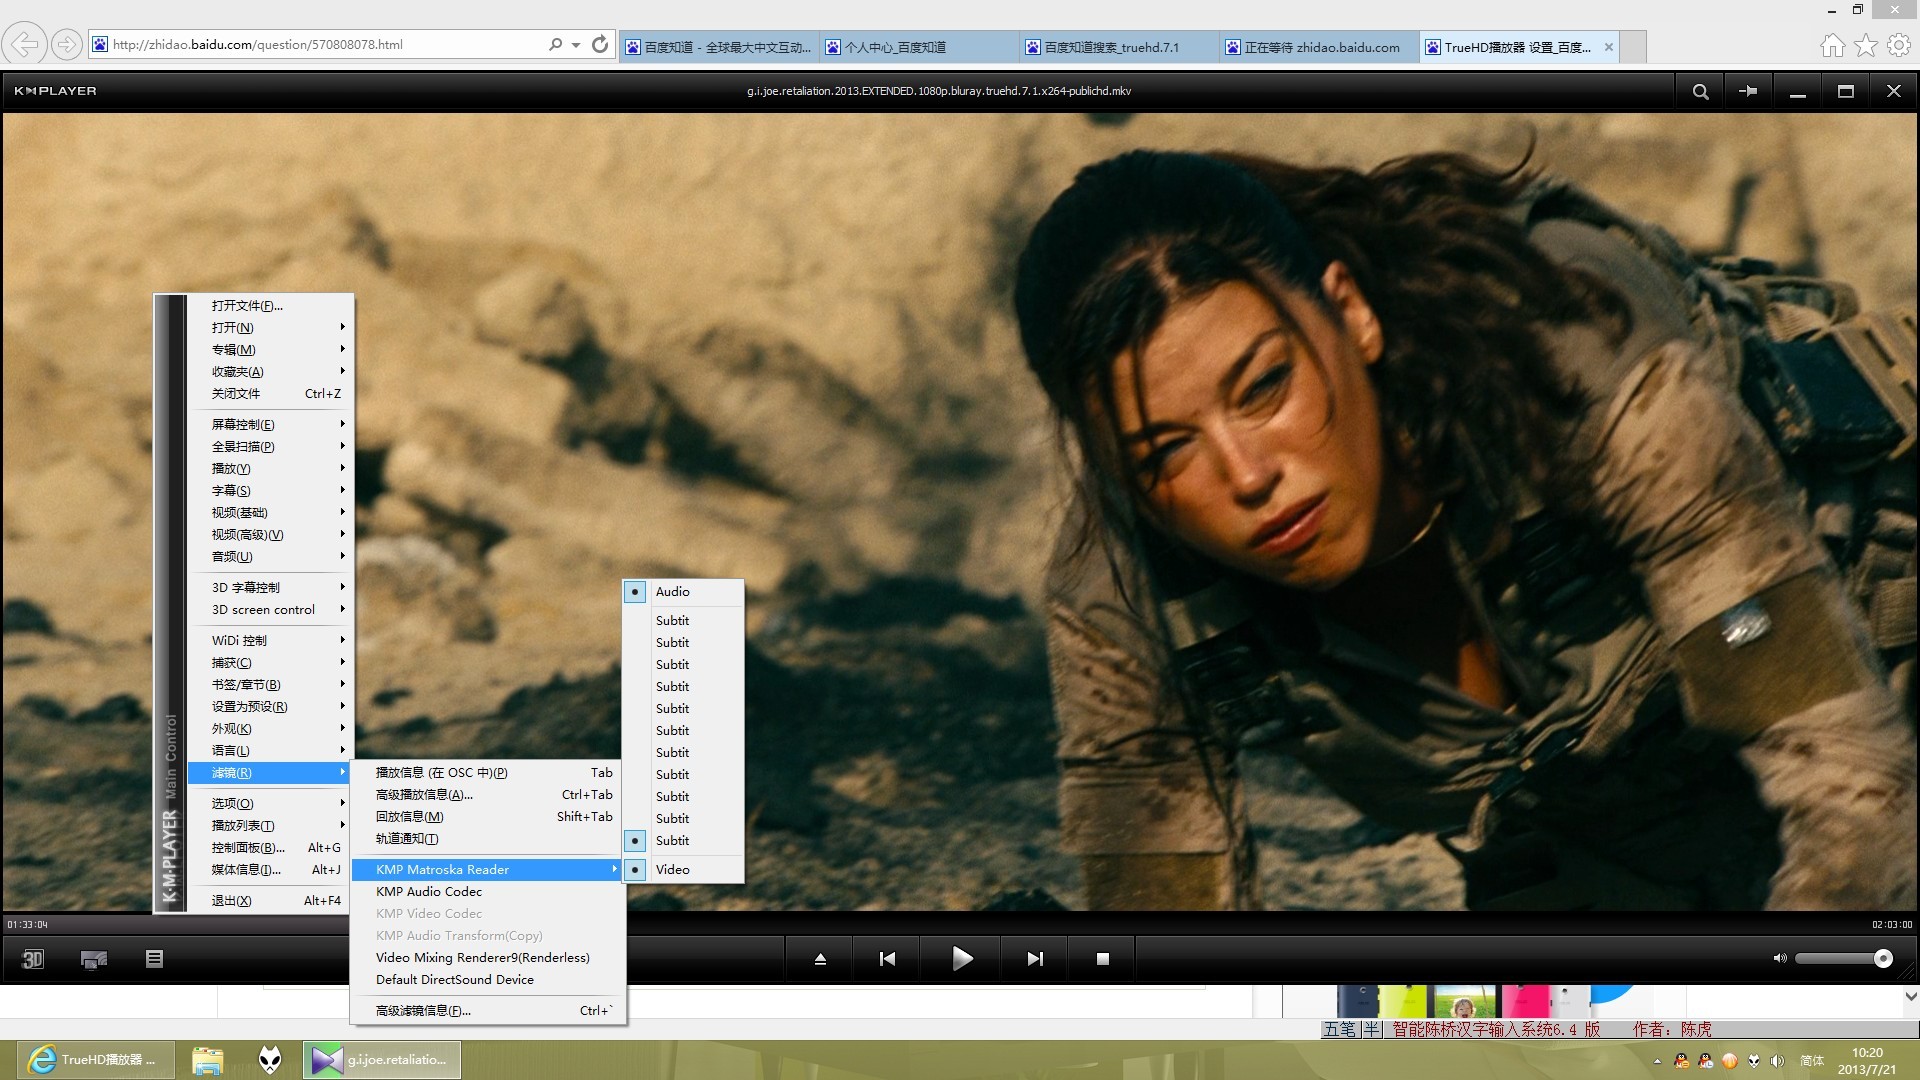The image size is (1920, 1080).
Task: Select Video Mixing Renderer9(Renderless) entry
Action: pos(488,958)
